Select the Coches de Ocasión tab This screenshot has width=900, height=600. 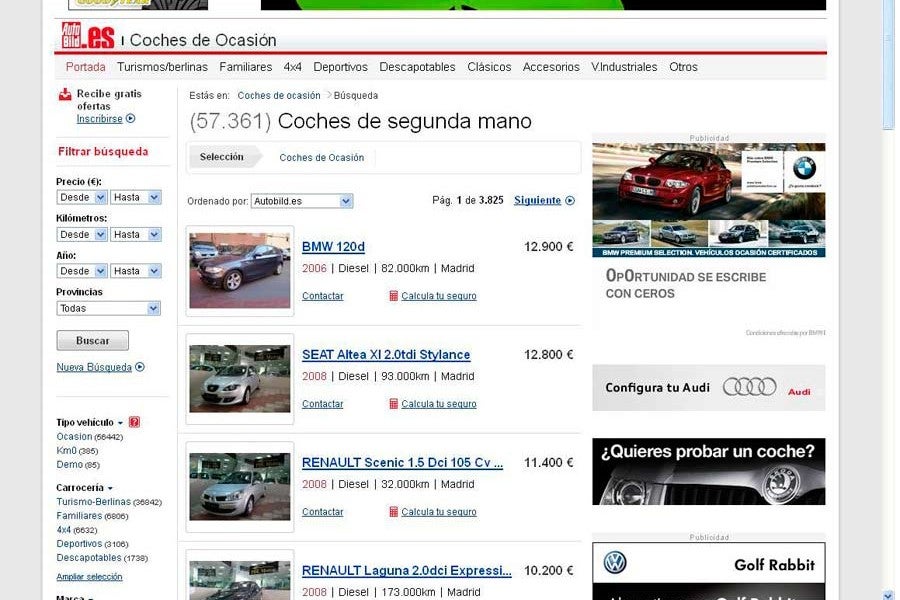click(321, 157)
